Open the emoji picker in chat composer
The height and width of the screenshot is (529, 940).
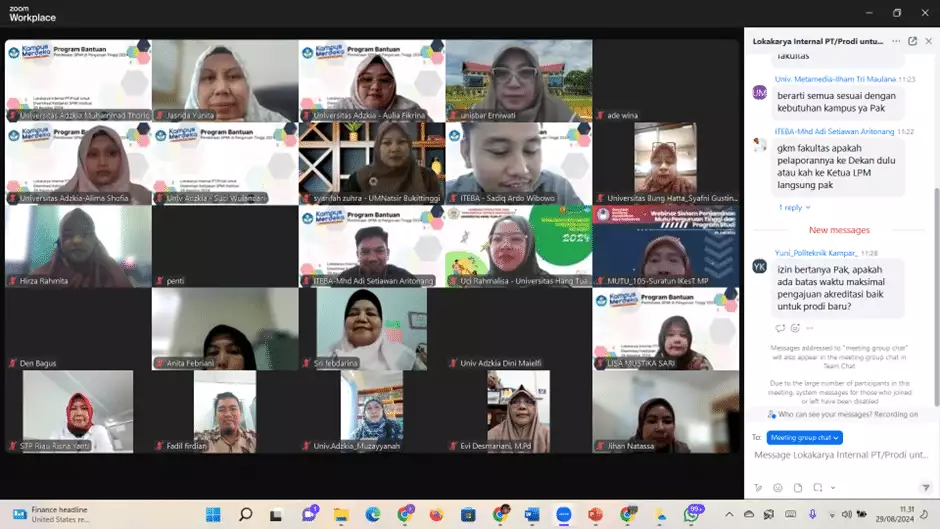[778, 488]
